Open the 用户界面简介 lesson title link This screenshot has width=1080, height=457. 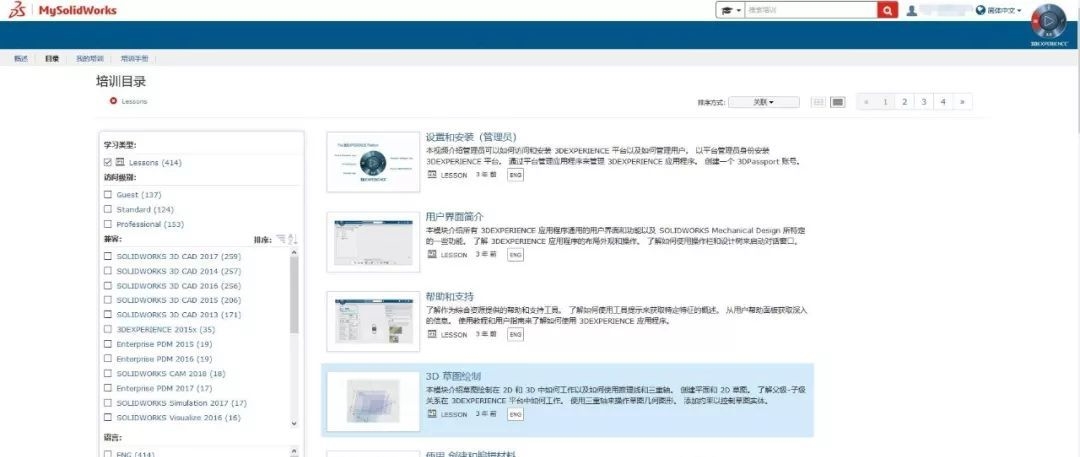tap(455, 216)
